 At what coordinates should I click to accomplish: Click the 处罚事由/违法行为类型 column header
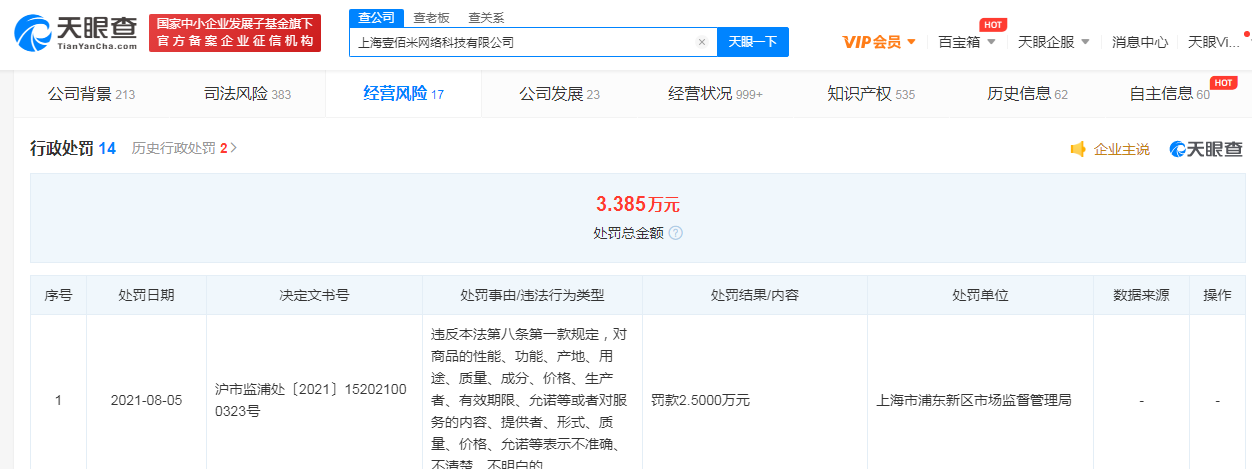click(532, 295)
